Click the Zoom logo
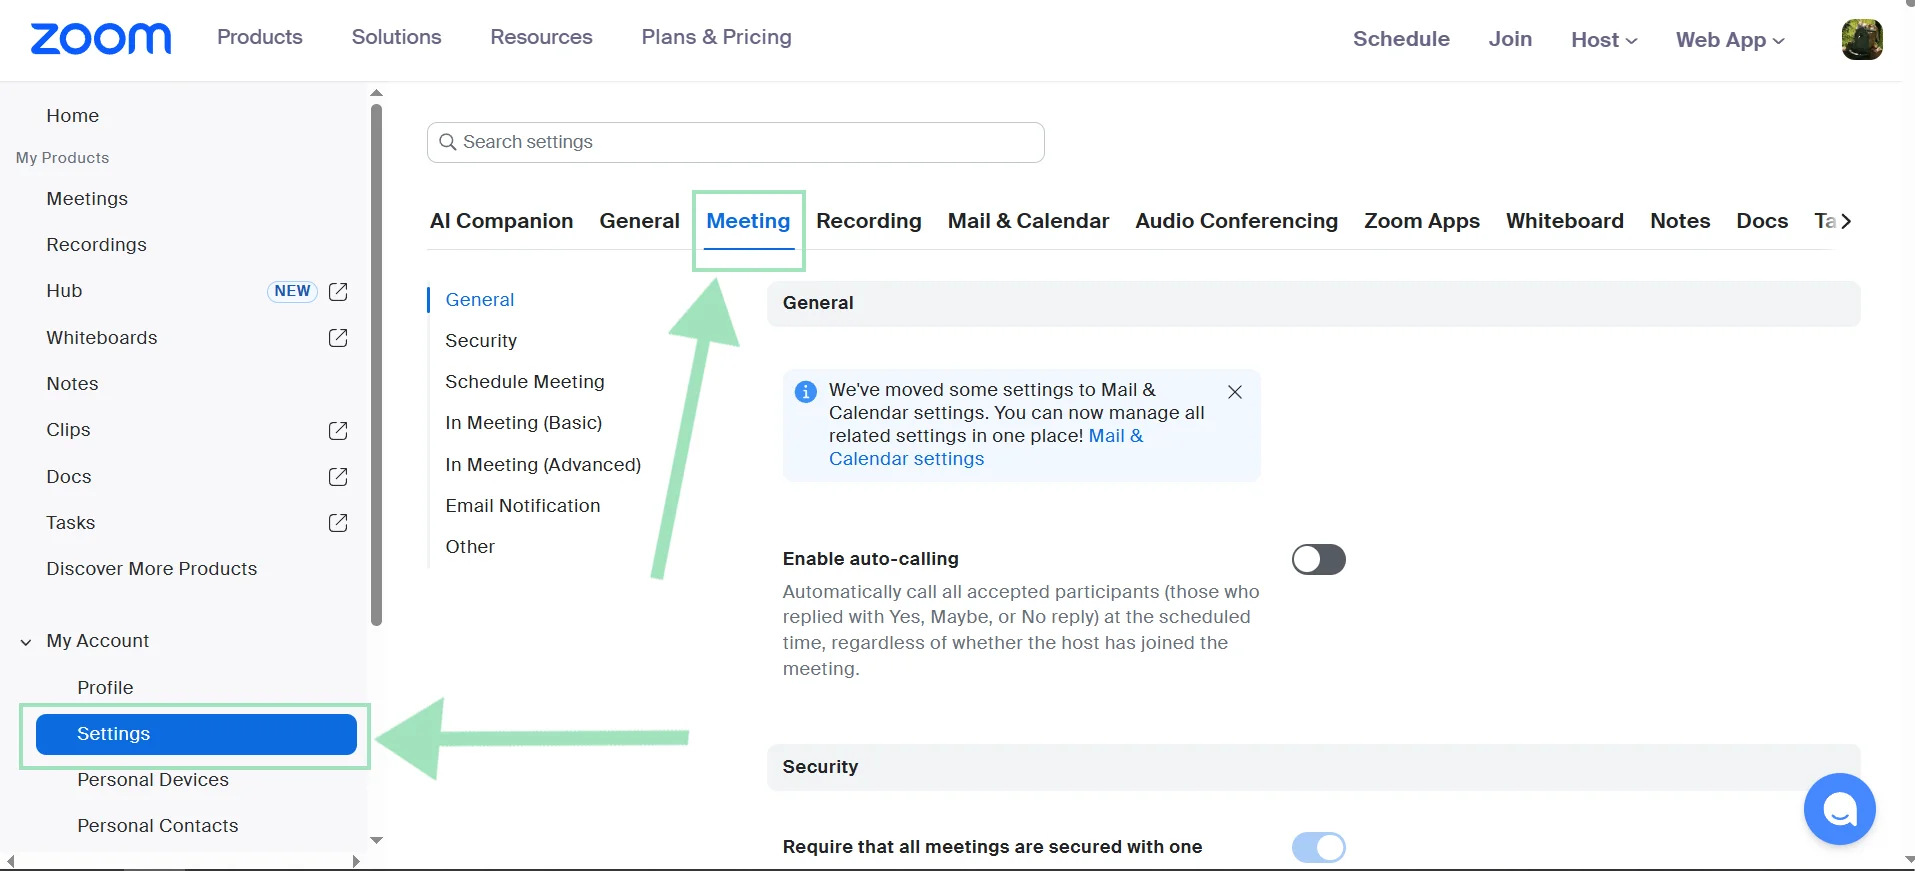 point(101,39)
